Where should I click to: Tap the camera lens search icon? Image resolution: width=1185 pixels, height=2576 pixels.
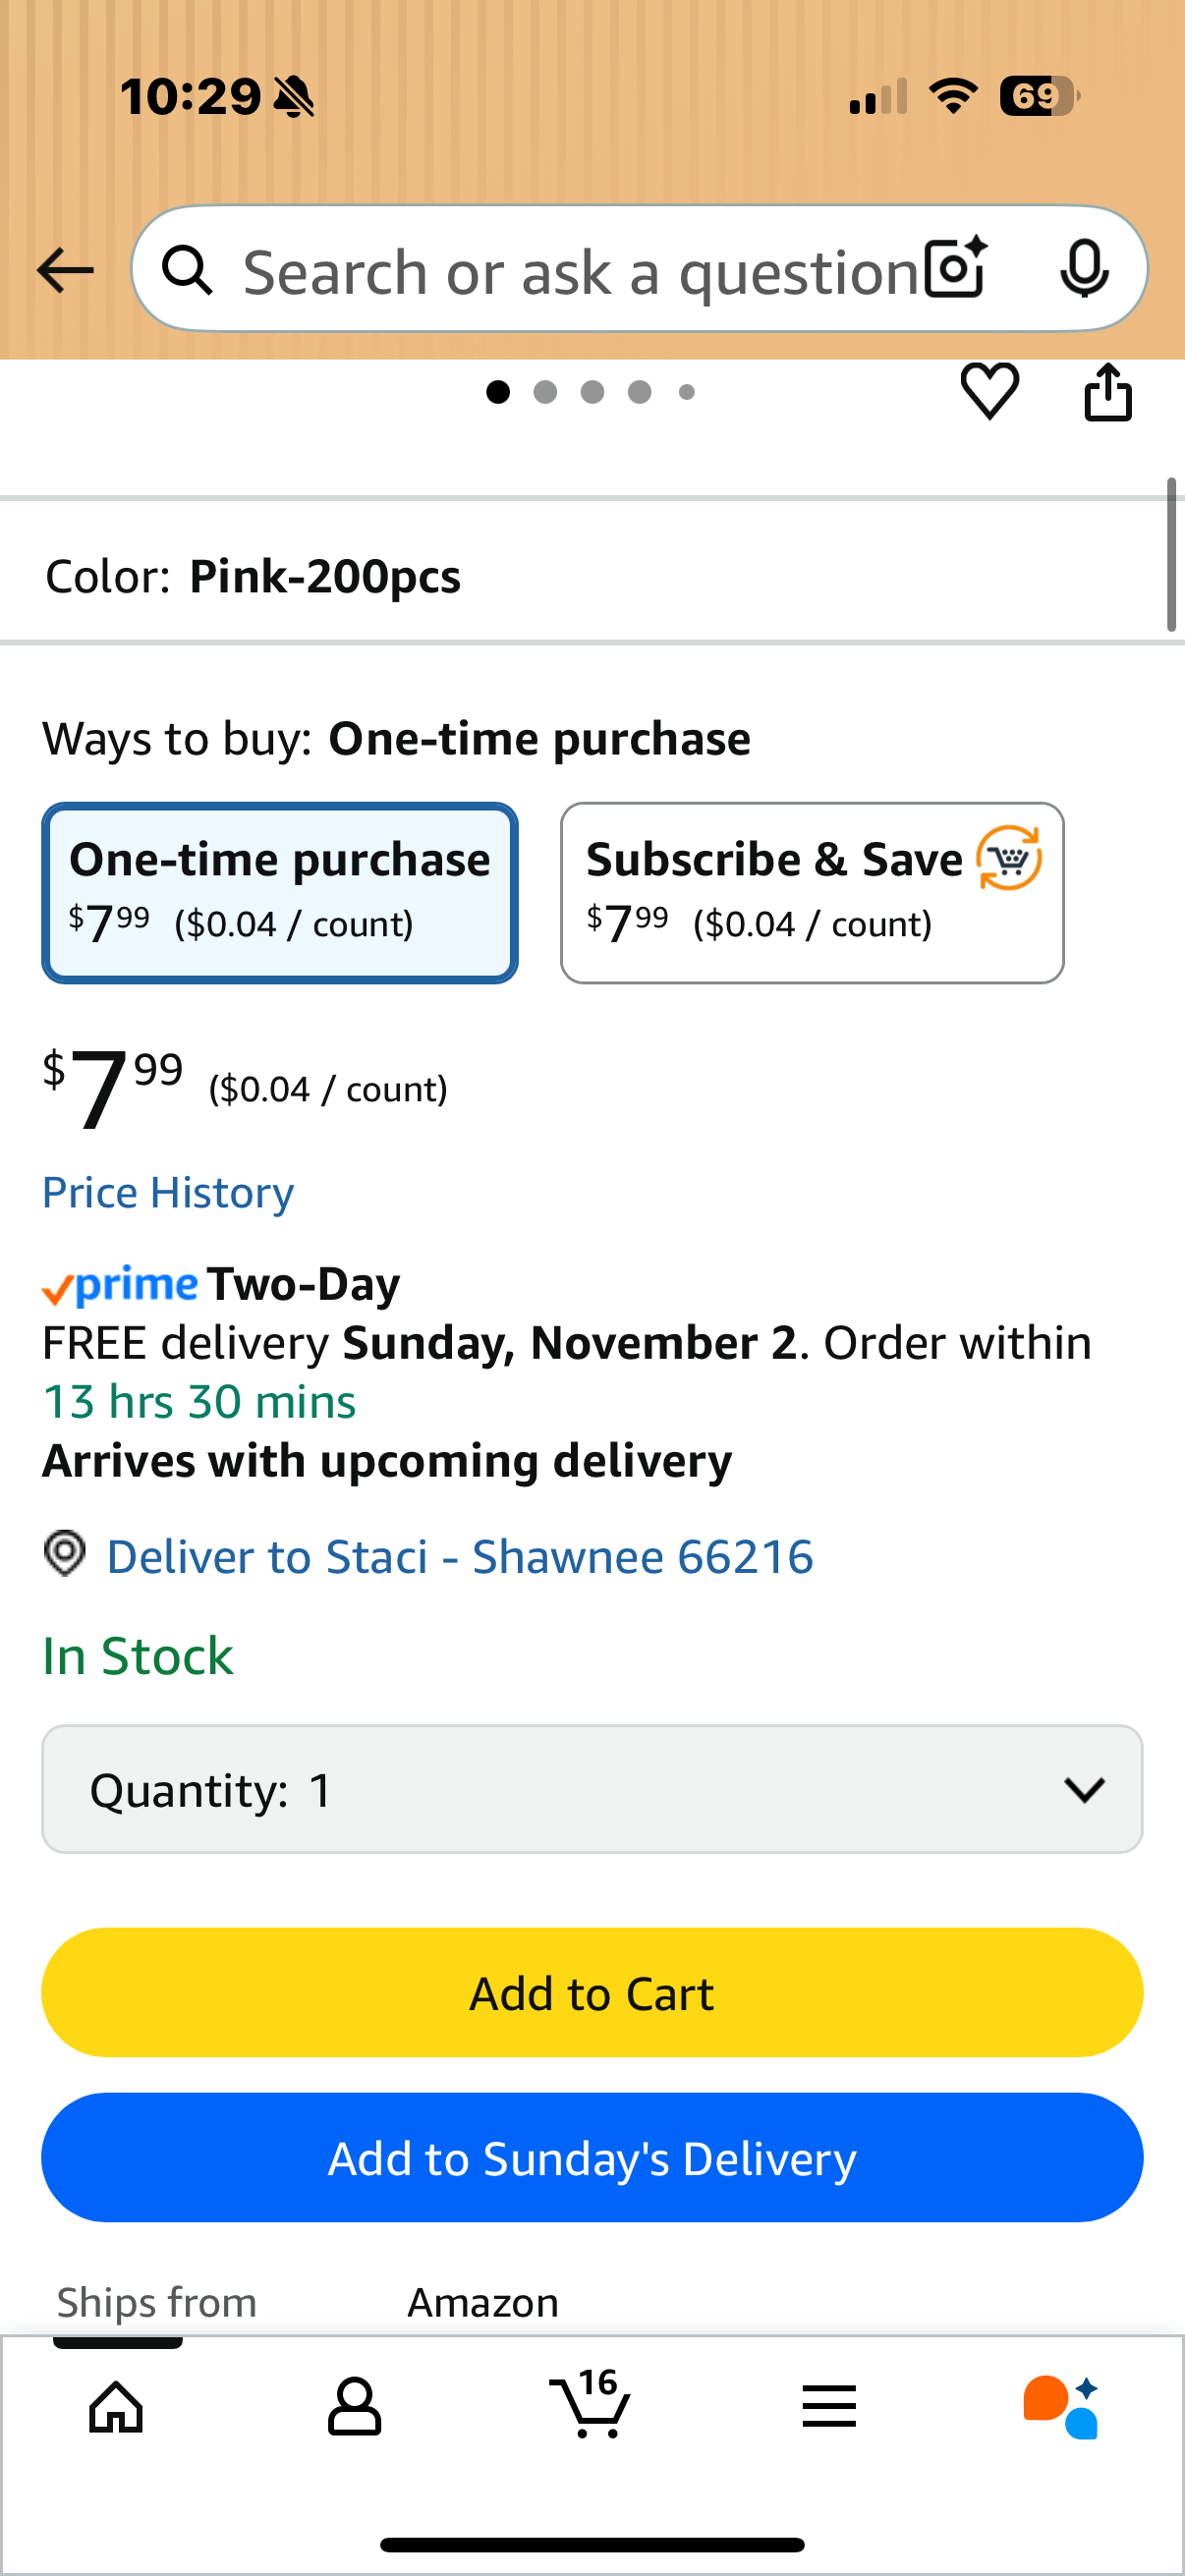click(x=955, y=269)
